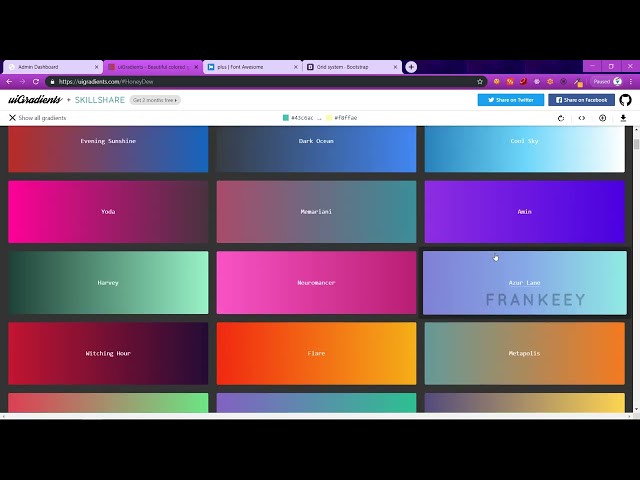Click the first orange extension icon
Image resolution: width=640 pixels, height=480 pixels.
coord(496,82)
